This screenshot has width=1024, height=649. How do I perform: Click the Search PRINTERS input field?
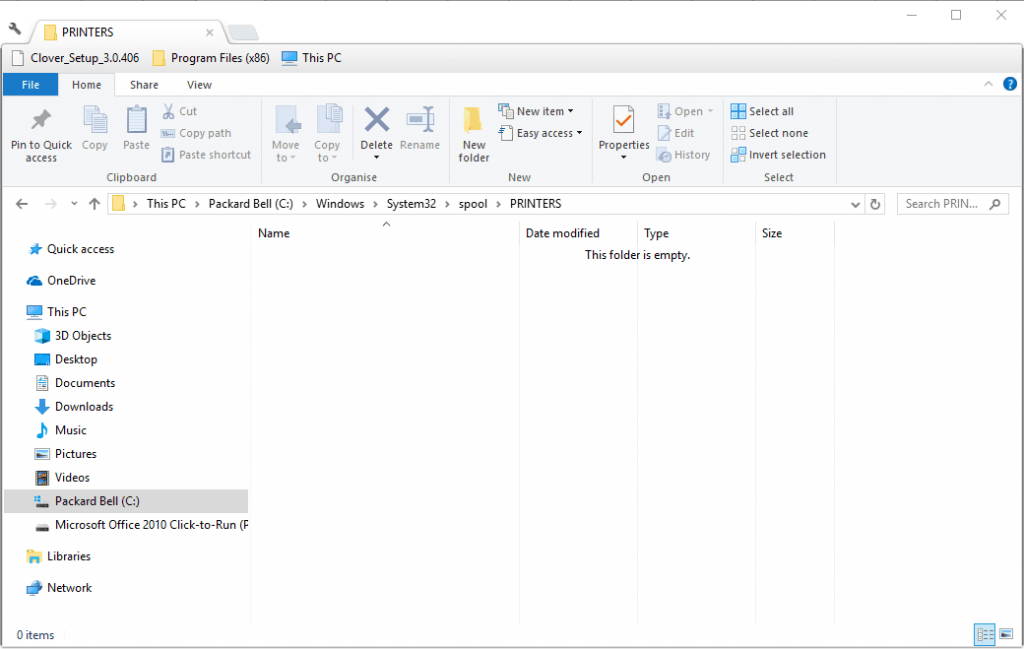(944, 204)
